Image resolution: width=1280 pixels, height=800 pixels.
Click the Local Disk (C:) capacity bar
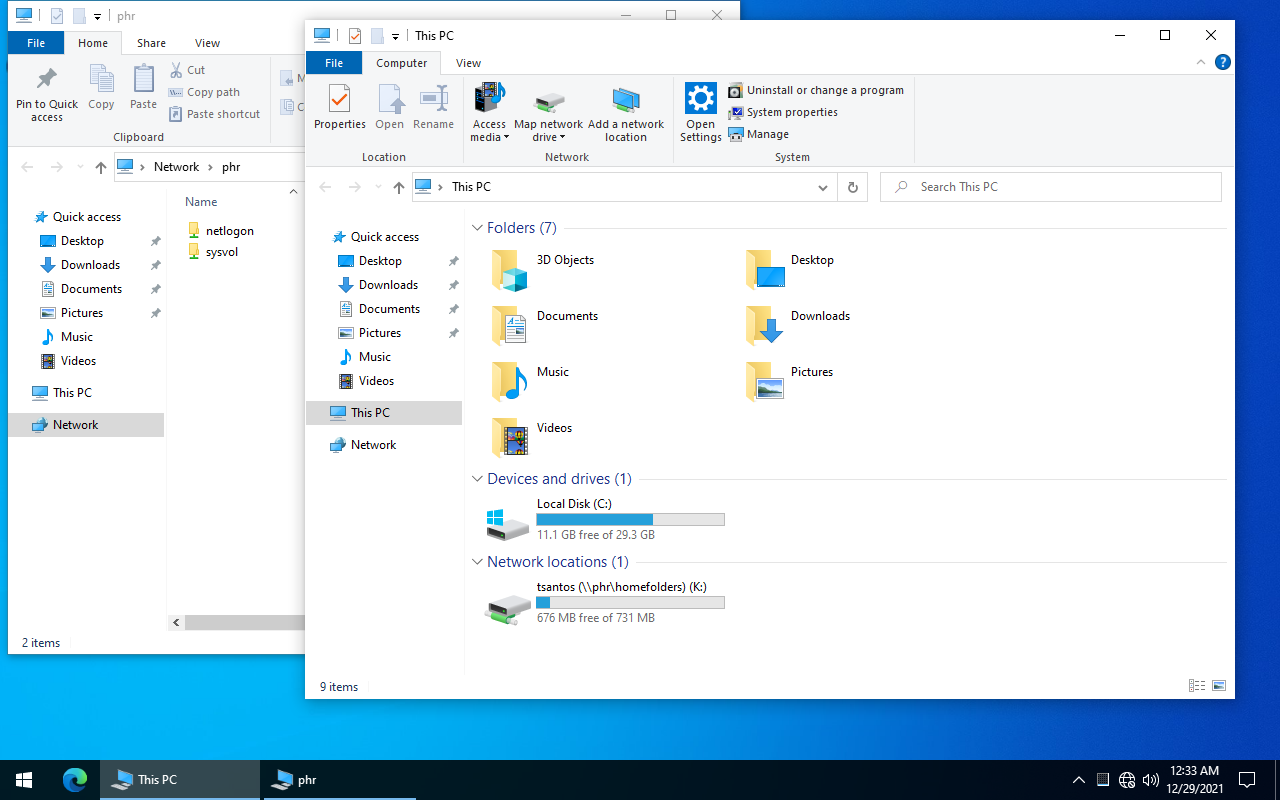(x=630, y=519)
